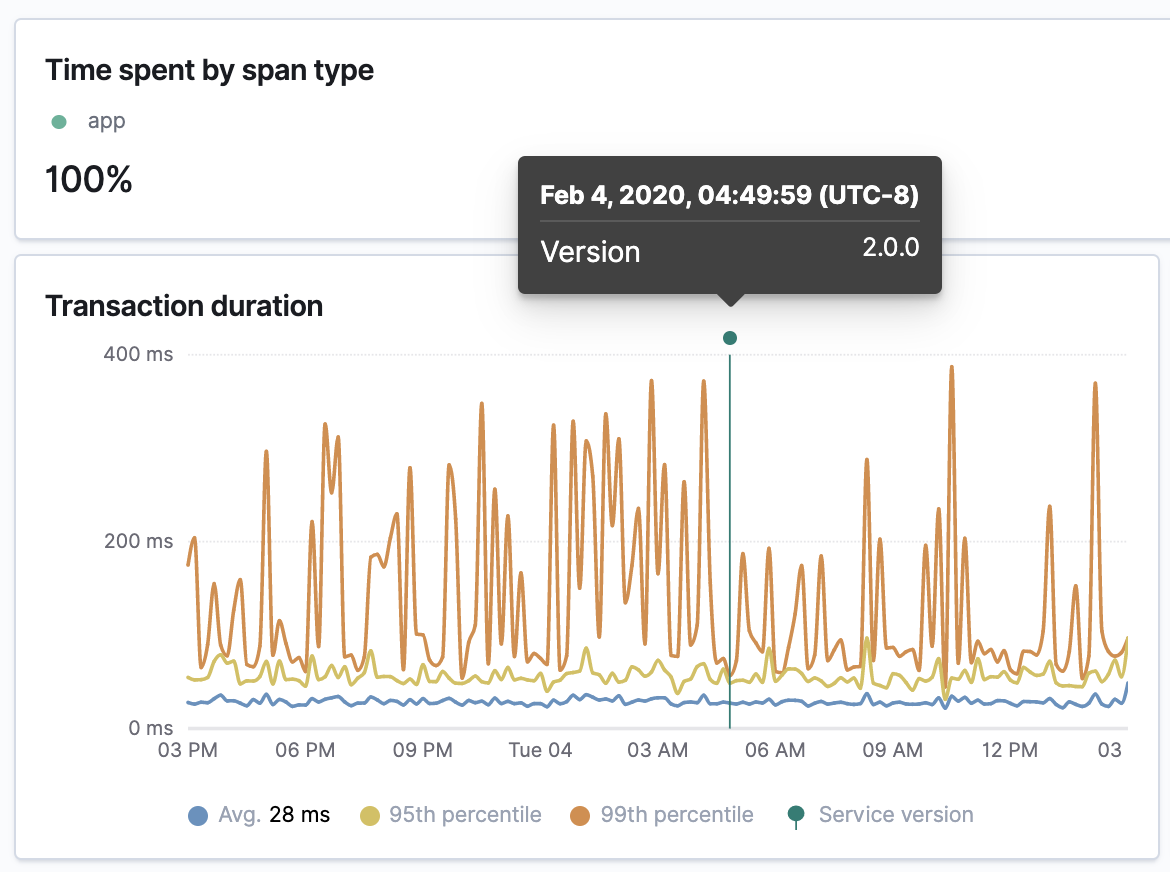Click the yellow 95th percentile legend dot
This screenshot has height=872, width=1170.
372,815
